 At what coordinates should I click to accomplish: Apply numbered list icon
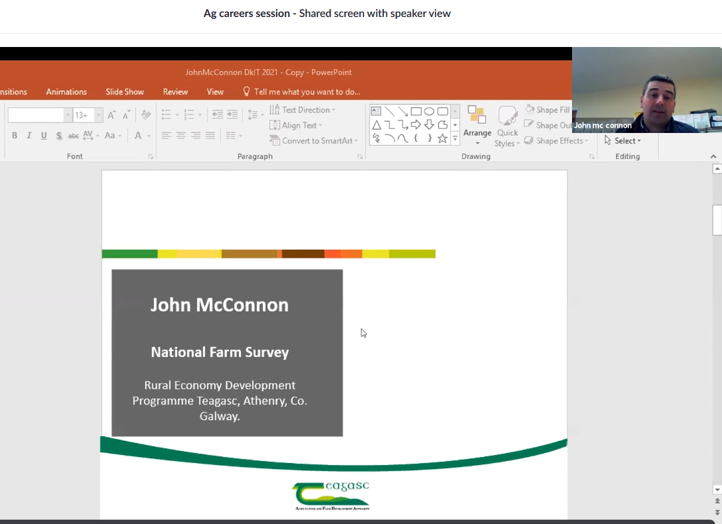point(189,115)
